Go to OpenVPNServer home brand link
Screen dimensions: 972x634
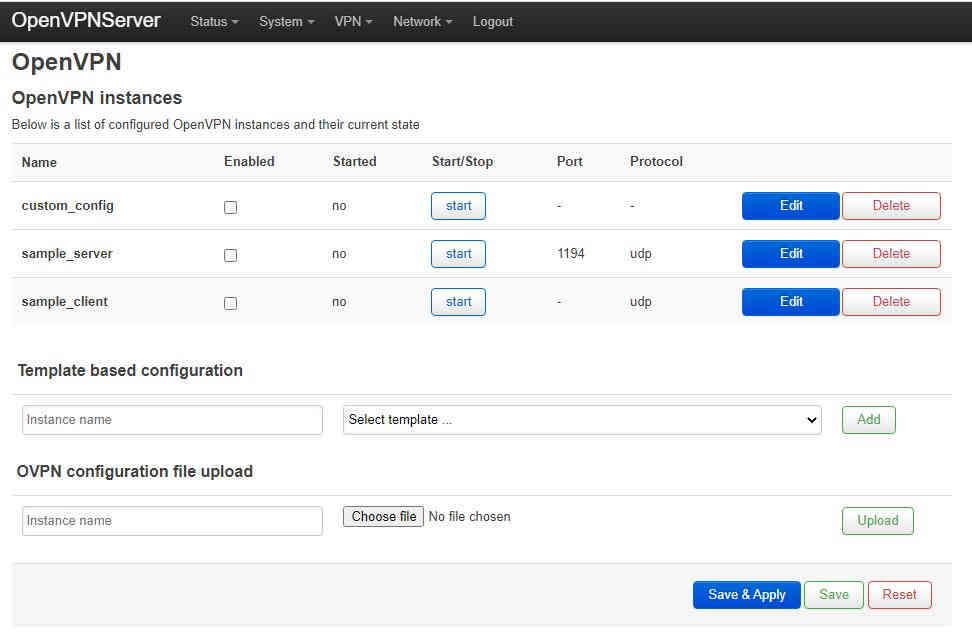[86, 20]
